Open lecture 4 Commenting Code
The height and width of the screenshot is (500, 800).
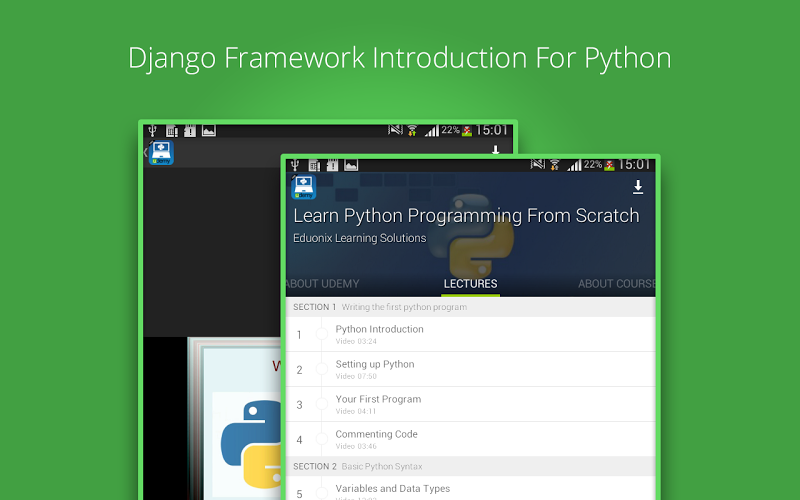(470, 439)
